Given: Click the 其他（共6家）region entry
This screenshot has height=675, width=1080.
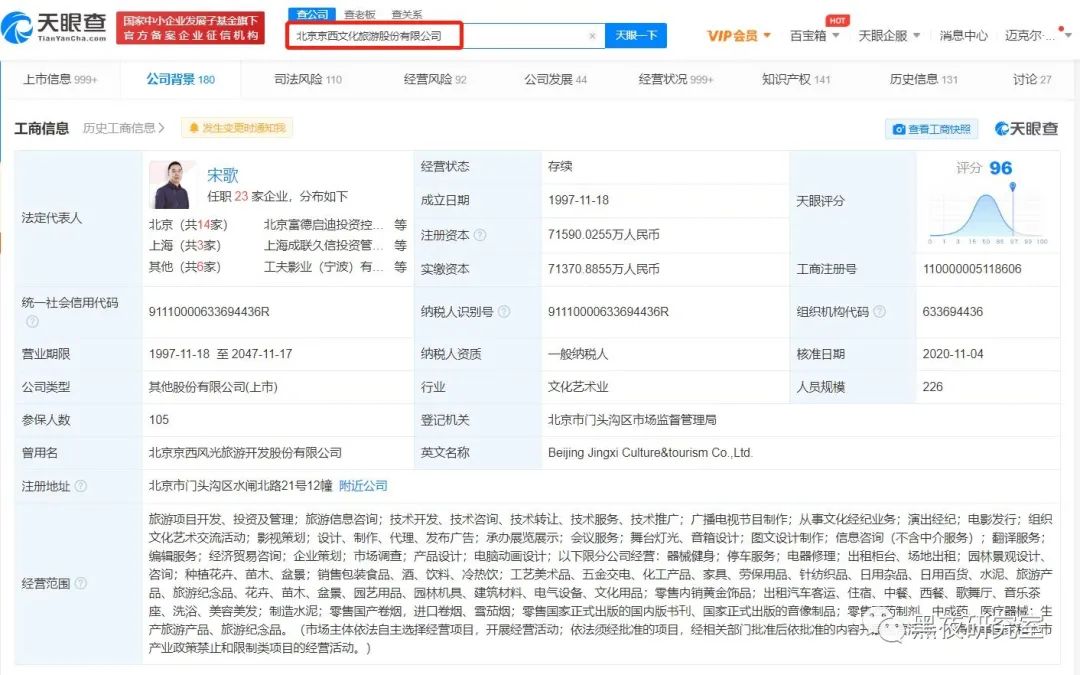Looking at the screenshot, I should (185, 267).
